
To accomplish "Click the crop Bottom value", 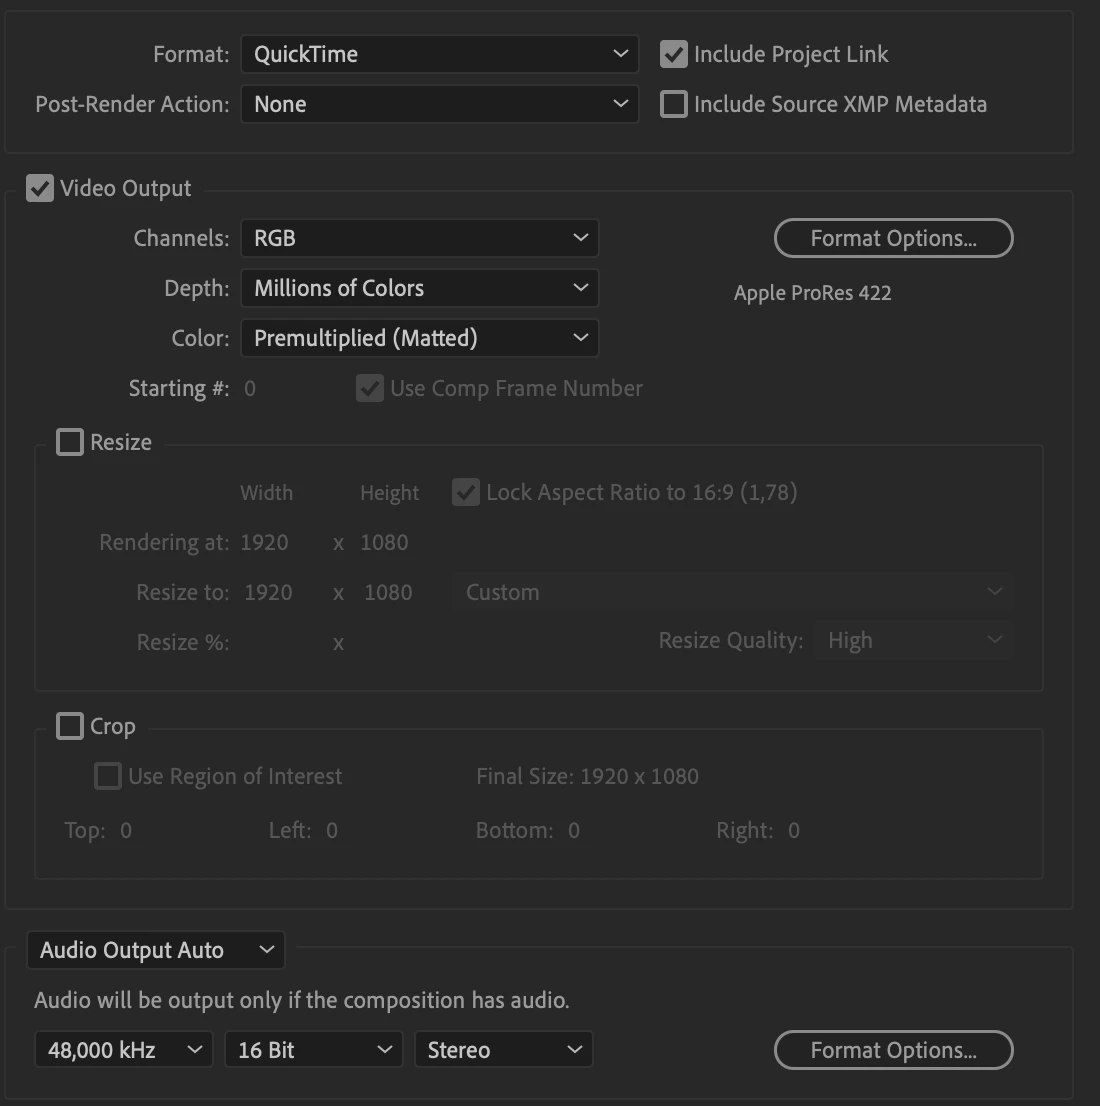I will (574, 830).
